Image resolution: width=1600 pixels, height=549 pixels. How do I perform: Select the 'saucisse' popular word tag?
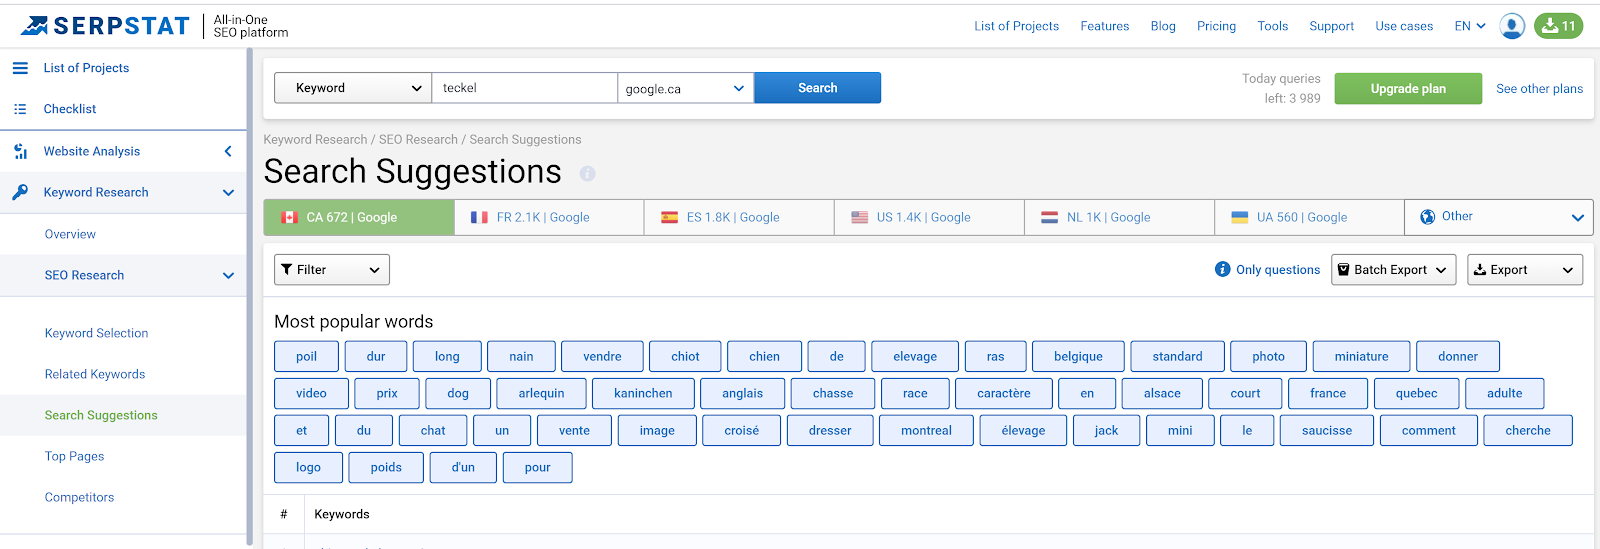click(x=1327, y=430)
